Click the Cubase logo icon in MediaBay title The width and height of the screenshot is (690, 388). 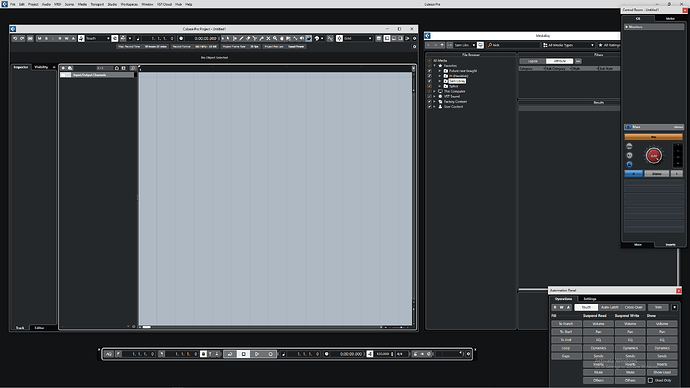point(428,35)
